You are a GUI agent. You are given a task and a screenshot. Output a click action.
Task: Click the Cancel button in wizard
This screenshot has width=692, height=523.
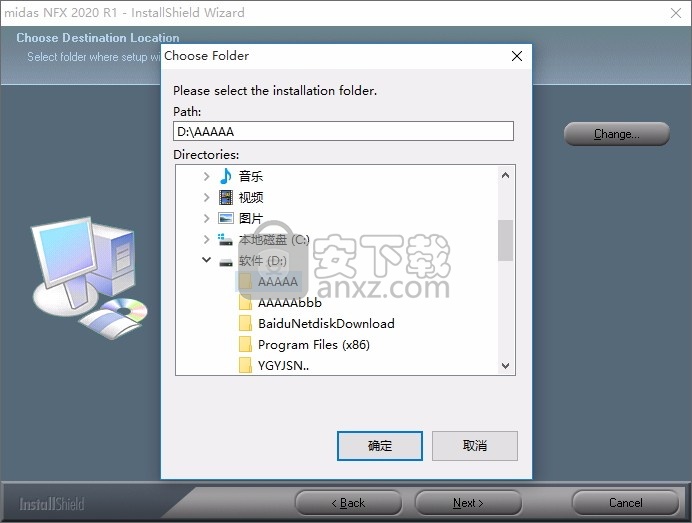point(625,503)
